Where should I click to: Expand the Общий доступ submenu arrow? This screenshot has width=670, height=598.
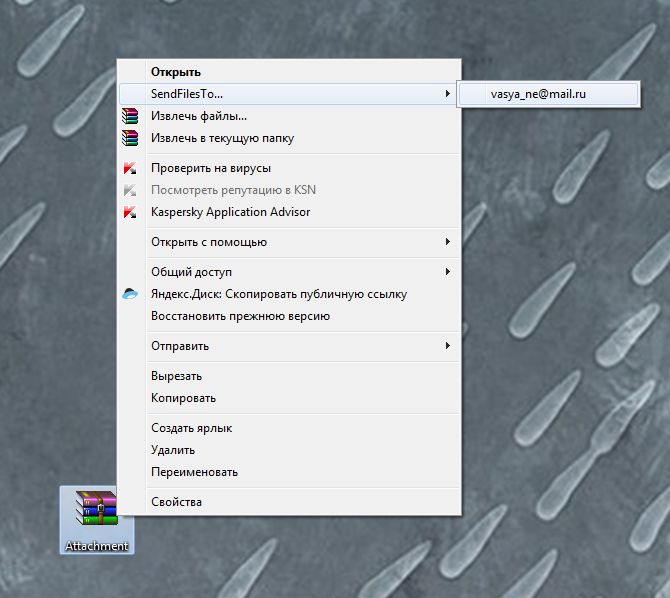click(x=447, y=272)
